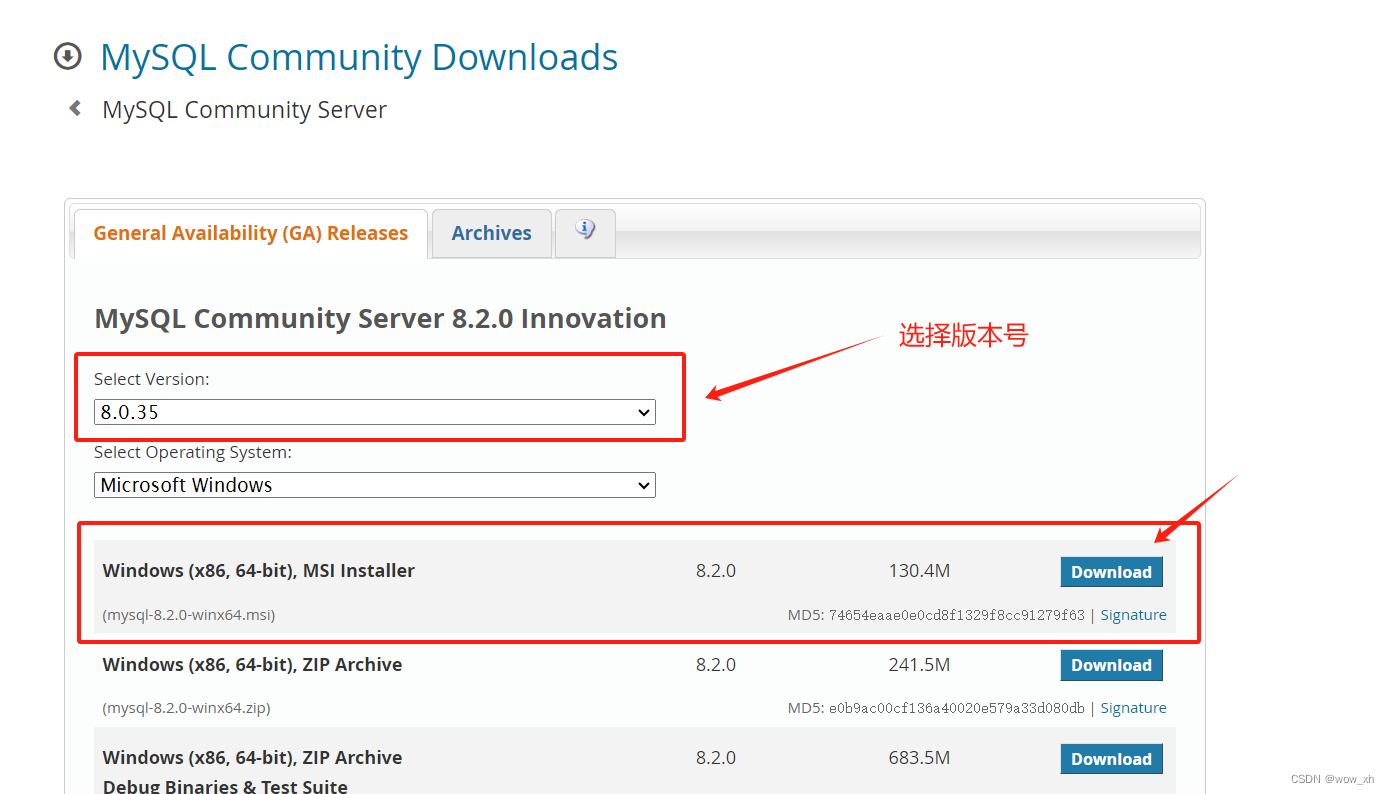The height and width of the screenshot is (794, 1389).
Task: Click the Debug Binaries & Test Suite text
Action: coord(225,785)
